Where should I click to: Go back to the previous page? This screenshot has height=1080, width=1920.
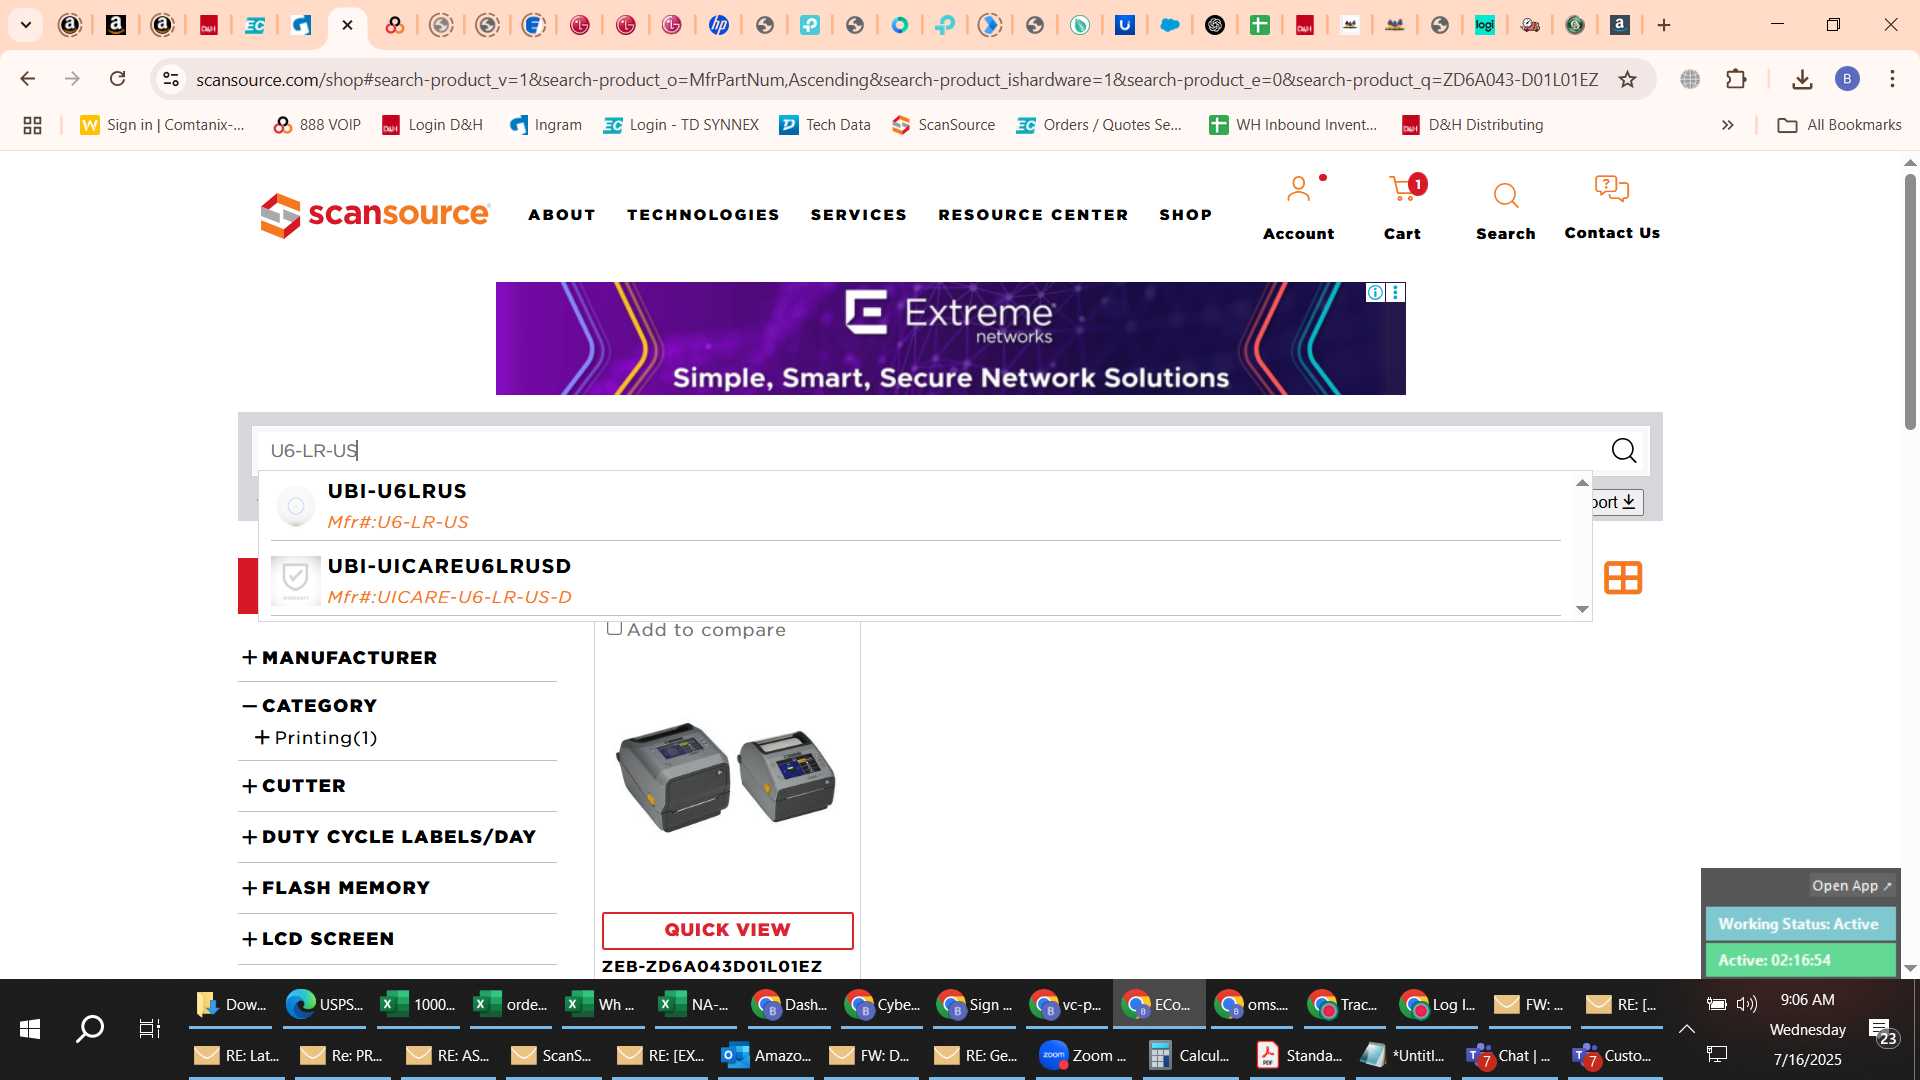point(28,79)
